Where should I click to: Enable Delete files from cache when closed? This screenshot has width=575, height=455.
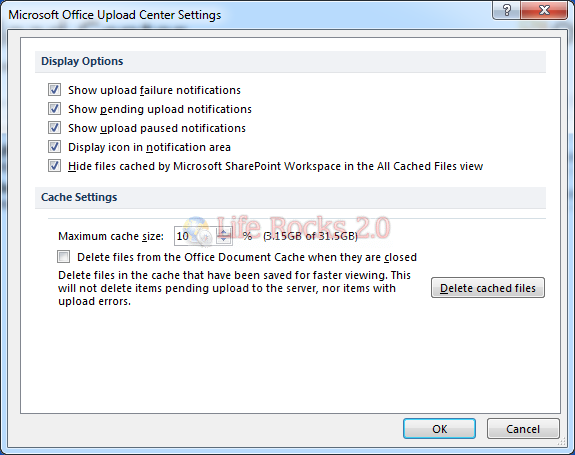(63, 257)
